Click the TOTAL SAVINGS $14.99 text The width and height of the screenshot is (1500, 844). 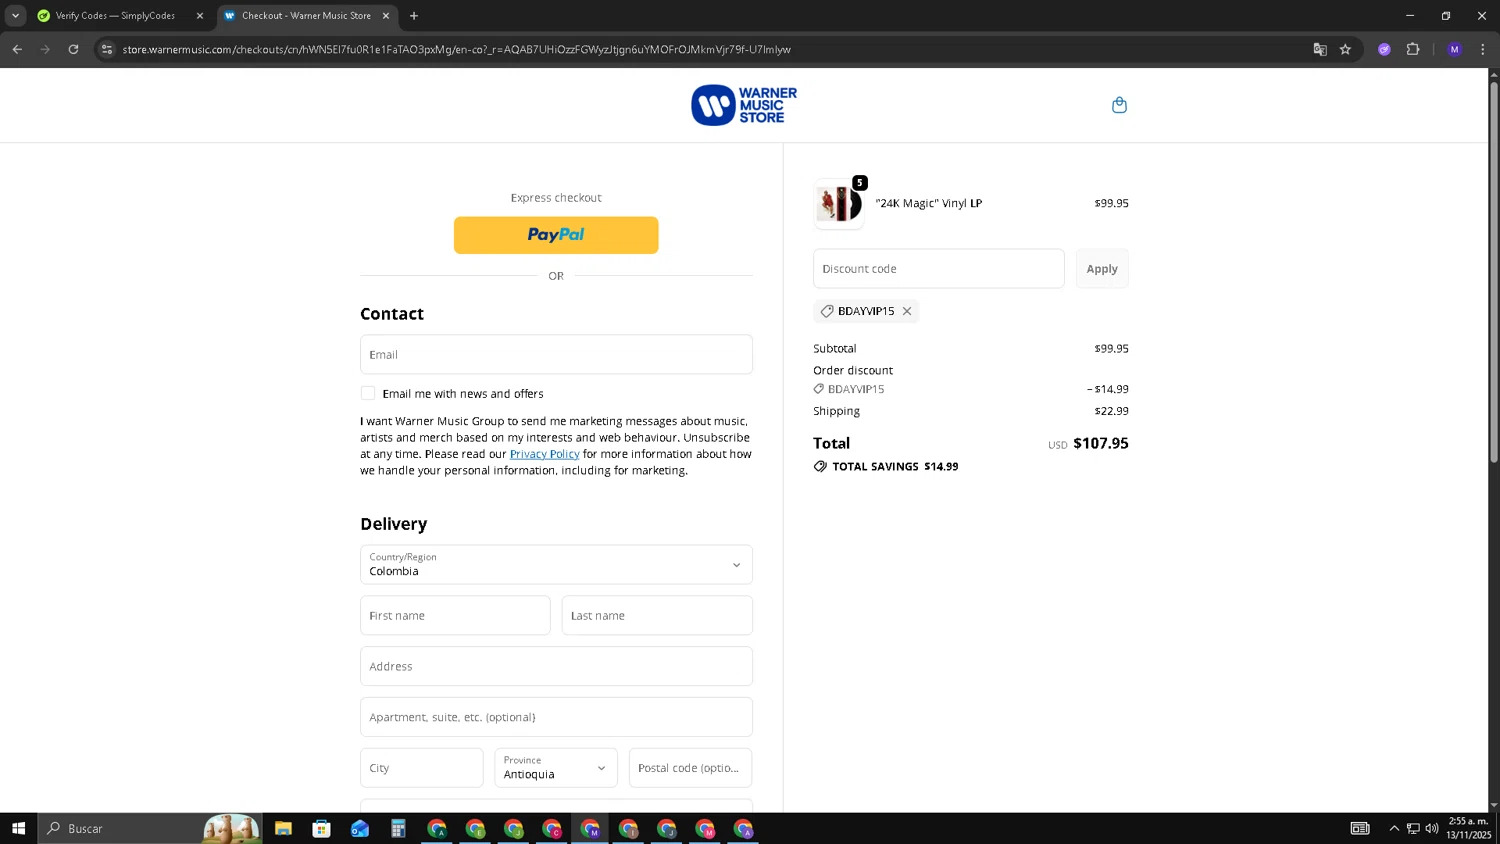[x=895, y=467]
